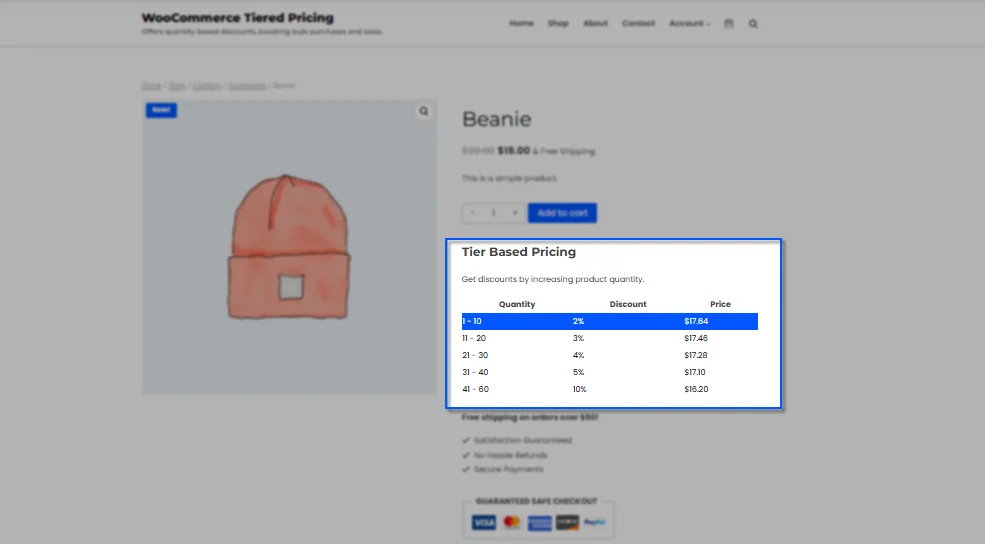This screenshot has height=544, width=985.
Task: Click the Discover payment icon
Action: (x=567, y=522)
